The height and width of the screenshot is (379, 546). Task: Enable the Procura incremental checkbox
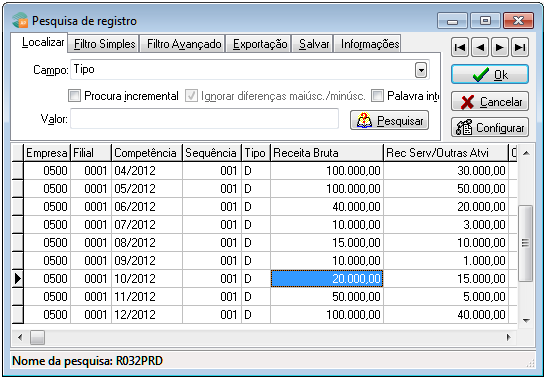click(74, 95)
